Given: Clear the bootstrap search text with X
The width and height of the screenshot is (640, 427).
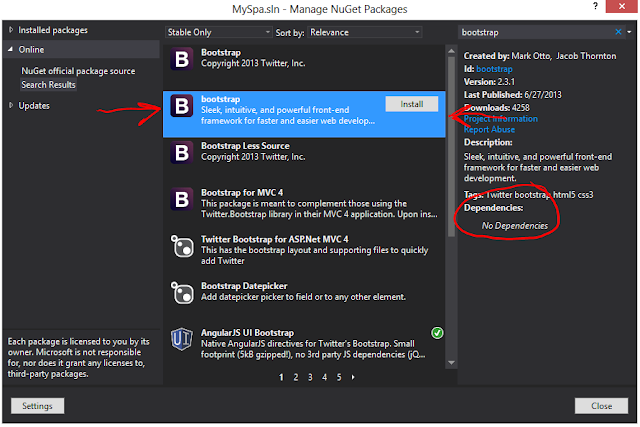Looking at the screenshot, I should 618,32.
